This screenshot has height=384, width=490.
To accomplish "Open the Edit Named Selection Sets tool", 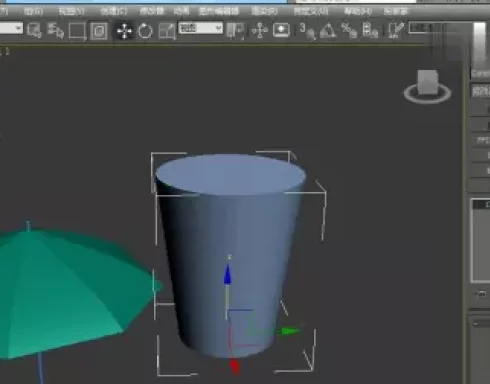I will click(396, 30).
